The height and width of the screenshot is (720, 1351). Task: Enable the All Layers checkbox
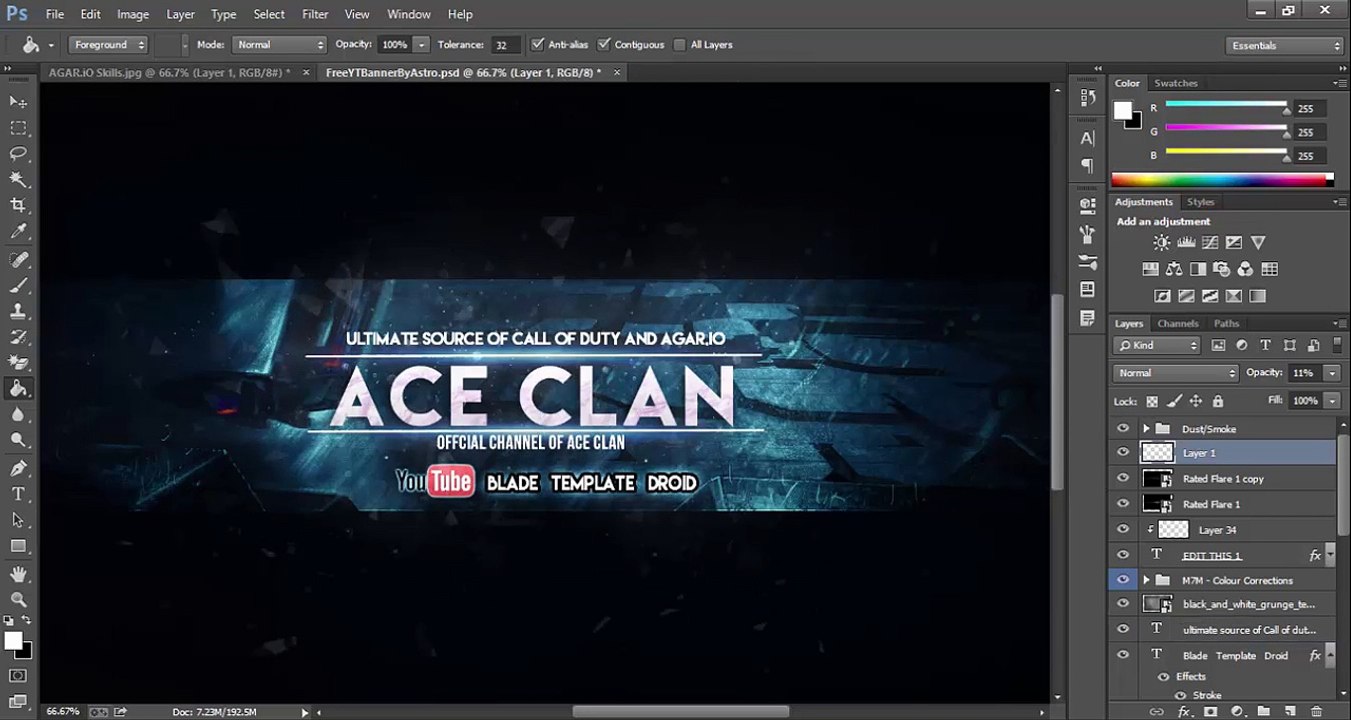tap(680, 45)
